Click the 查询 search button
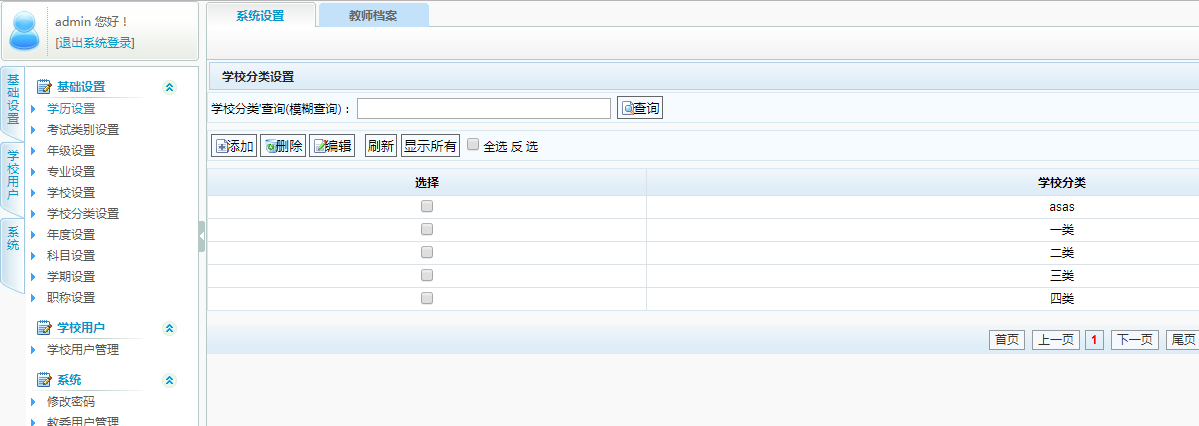 [640, 108]
